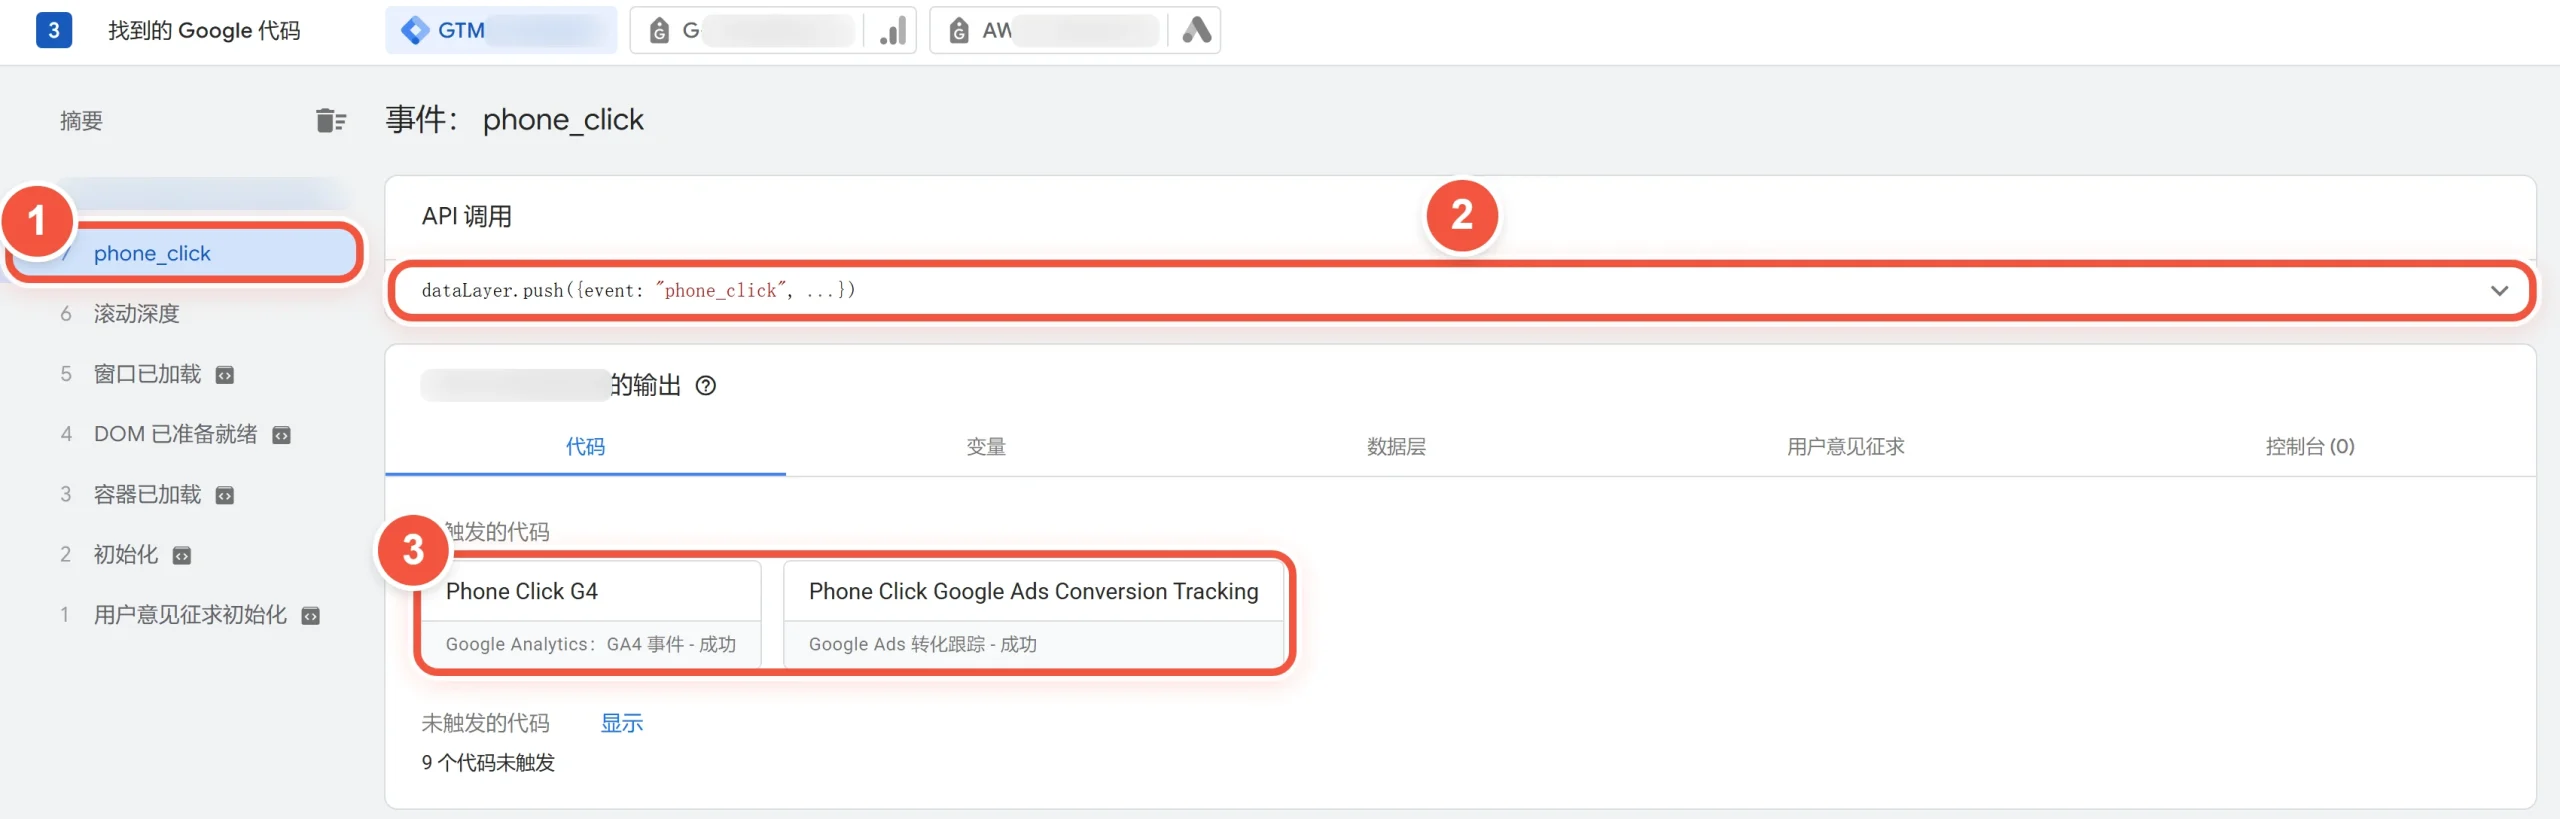Click Google Analytics: GA4 事件 - 成功 status
The width and height of the screenshot is (2560, 819).
591,644
